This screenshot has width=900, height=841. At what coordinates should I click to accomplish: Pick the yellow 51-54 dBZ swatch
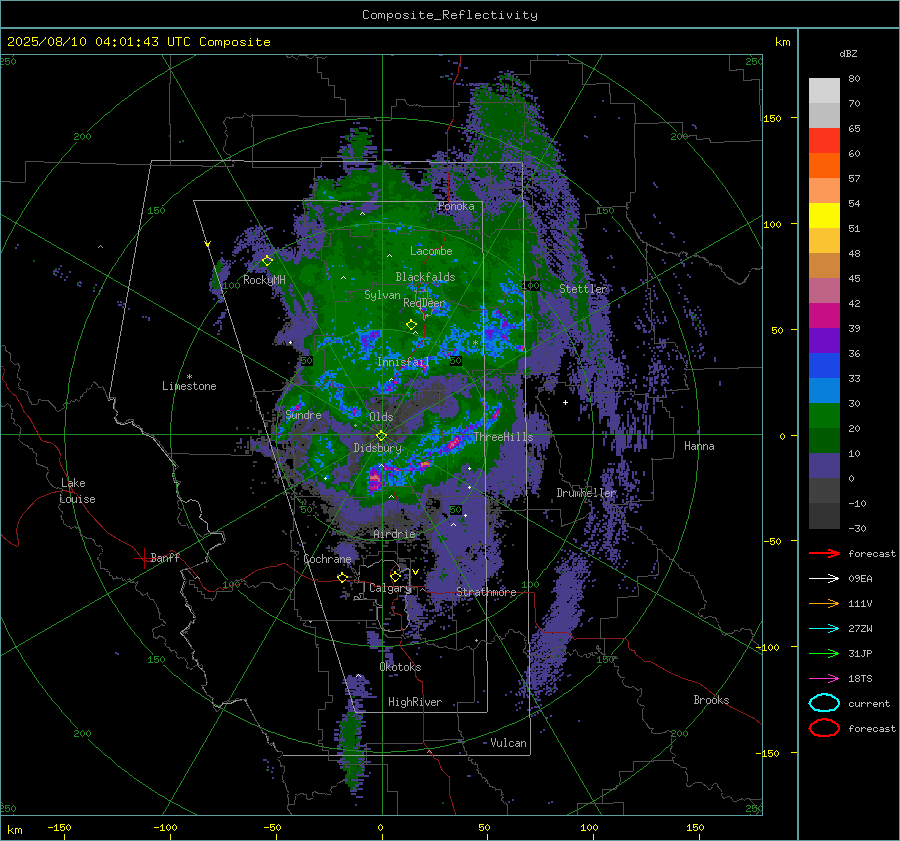824,216
